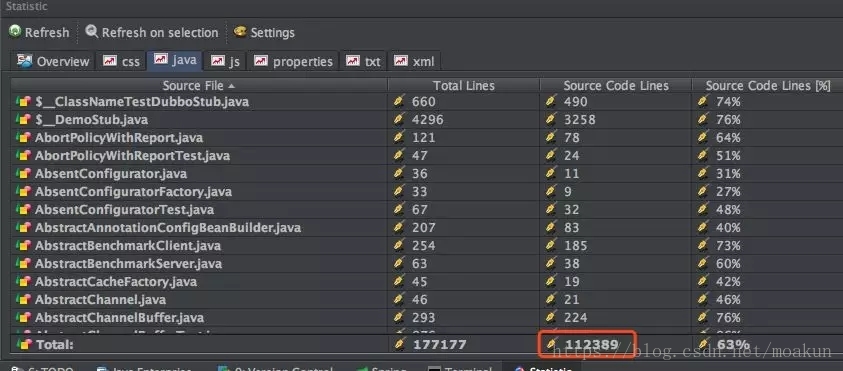Click file icon beside AbortPolicyWithReport.java

pyautogui.click(x=23, y=138)
